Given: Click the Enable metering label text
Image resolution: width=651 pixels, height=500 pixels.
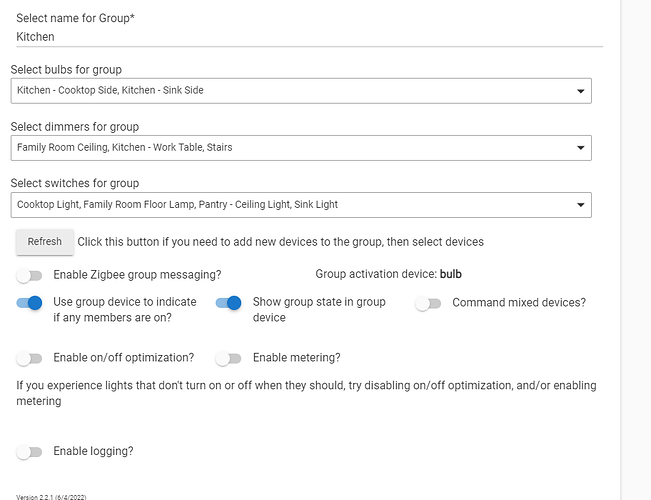Looking at the screenshot, I should pos(297,358).
